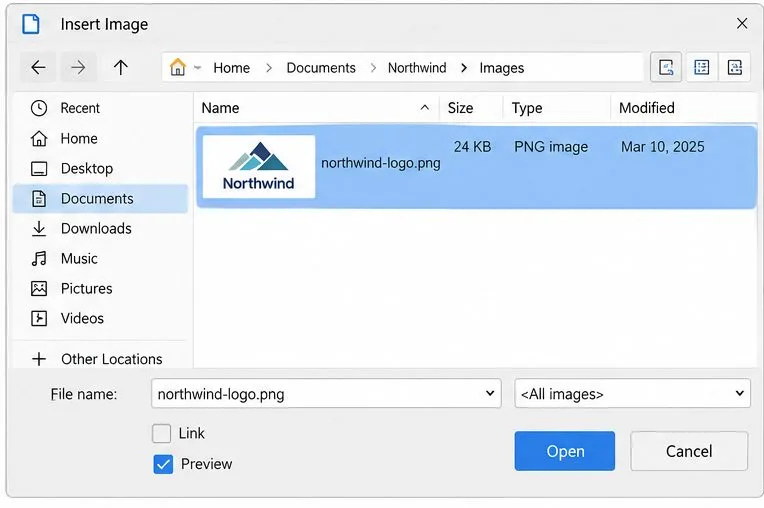Open Recent in the sidebar
Viewport: 764px width, 508px height.
point(100,108)
